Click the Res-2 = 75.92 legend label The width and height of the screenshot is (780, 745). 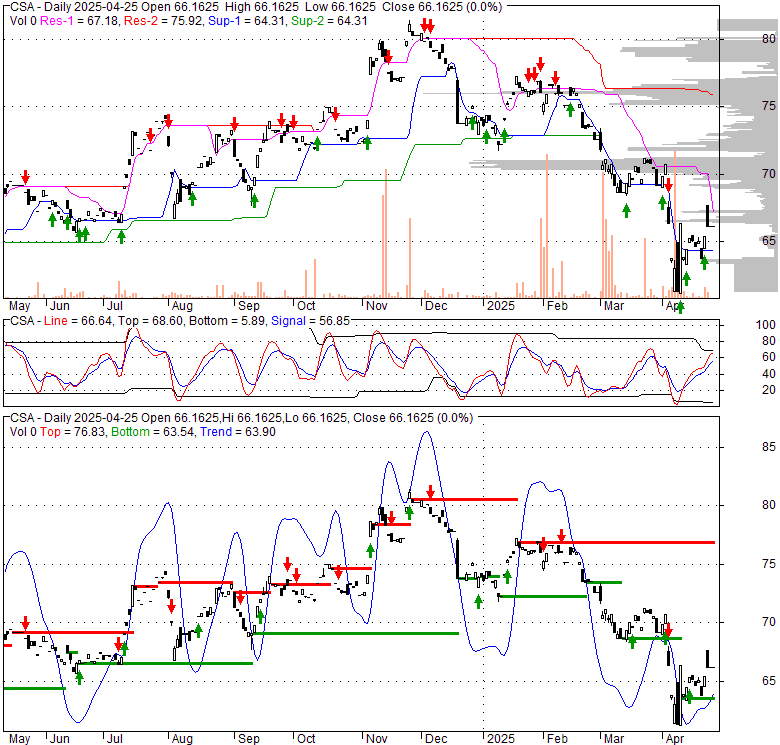pyautogui.click(x=164, y=21)
